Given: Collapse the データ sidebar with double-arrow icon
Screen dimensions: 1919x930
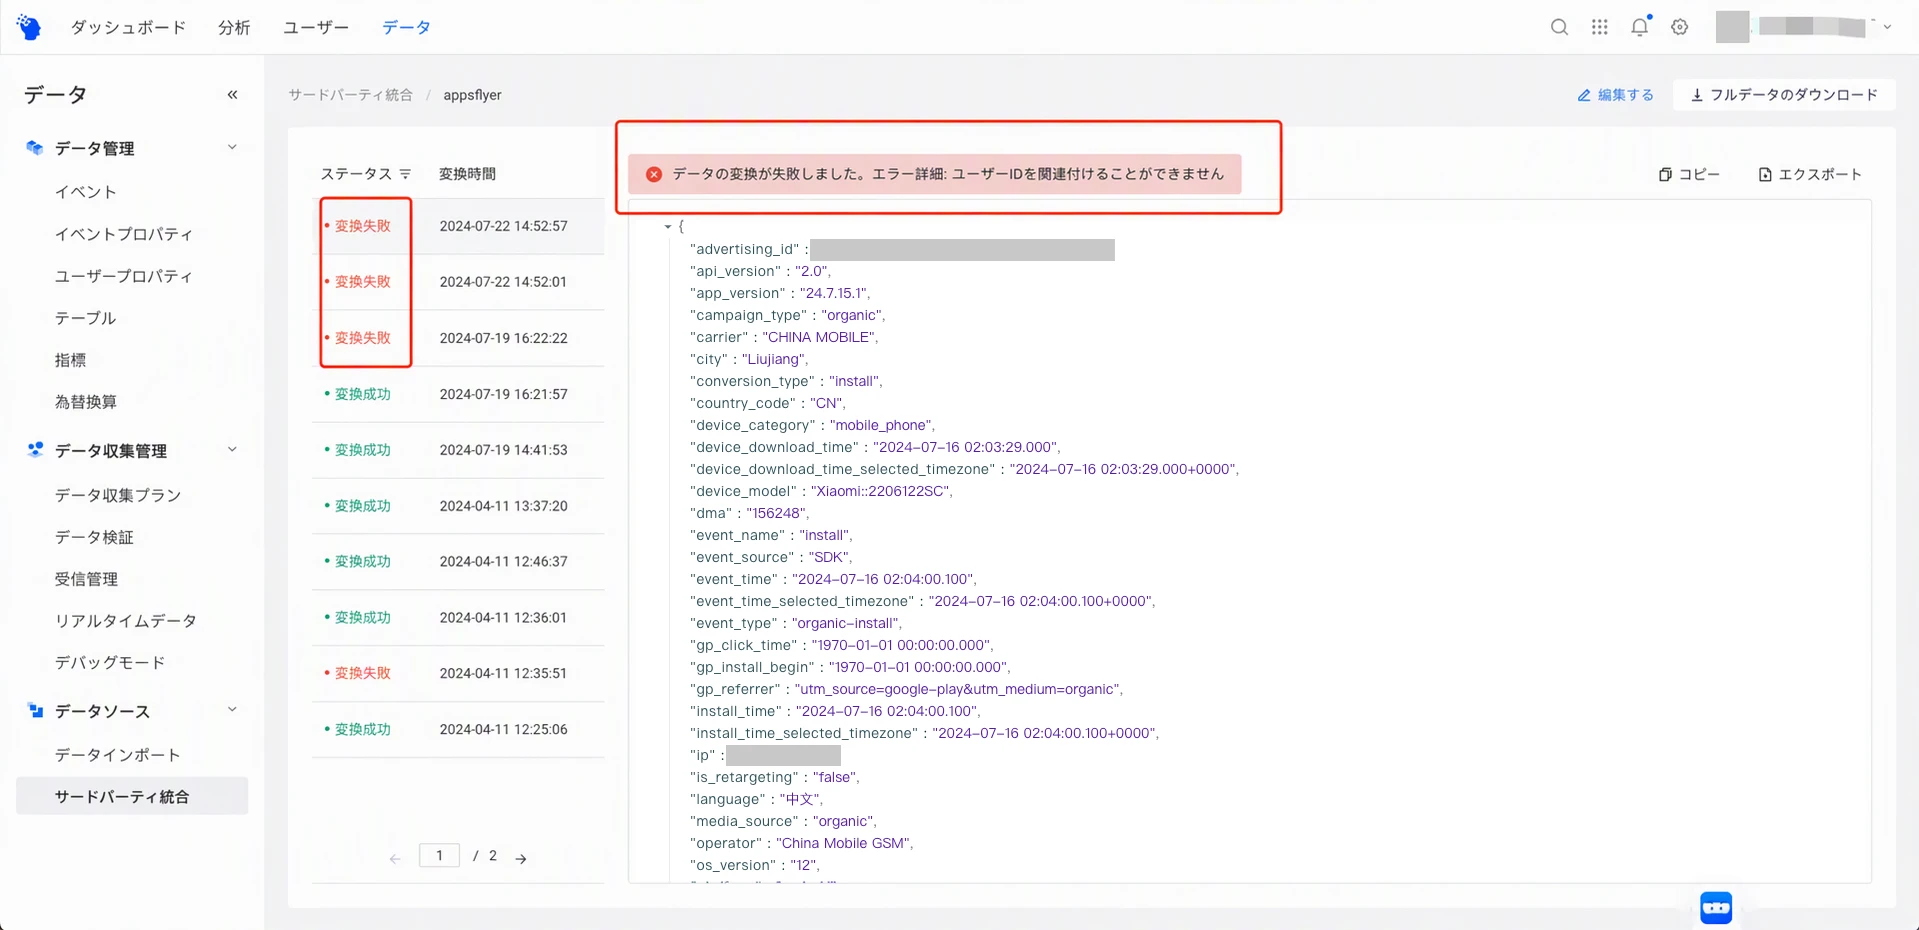Looking at the screenshot, I should 233,95.
